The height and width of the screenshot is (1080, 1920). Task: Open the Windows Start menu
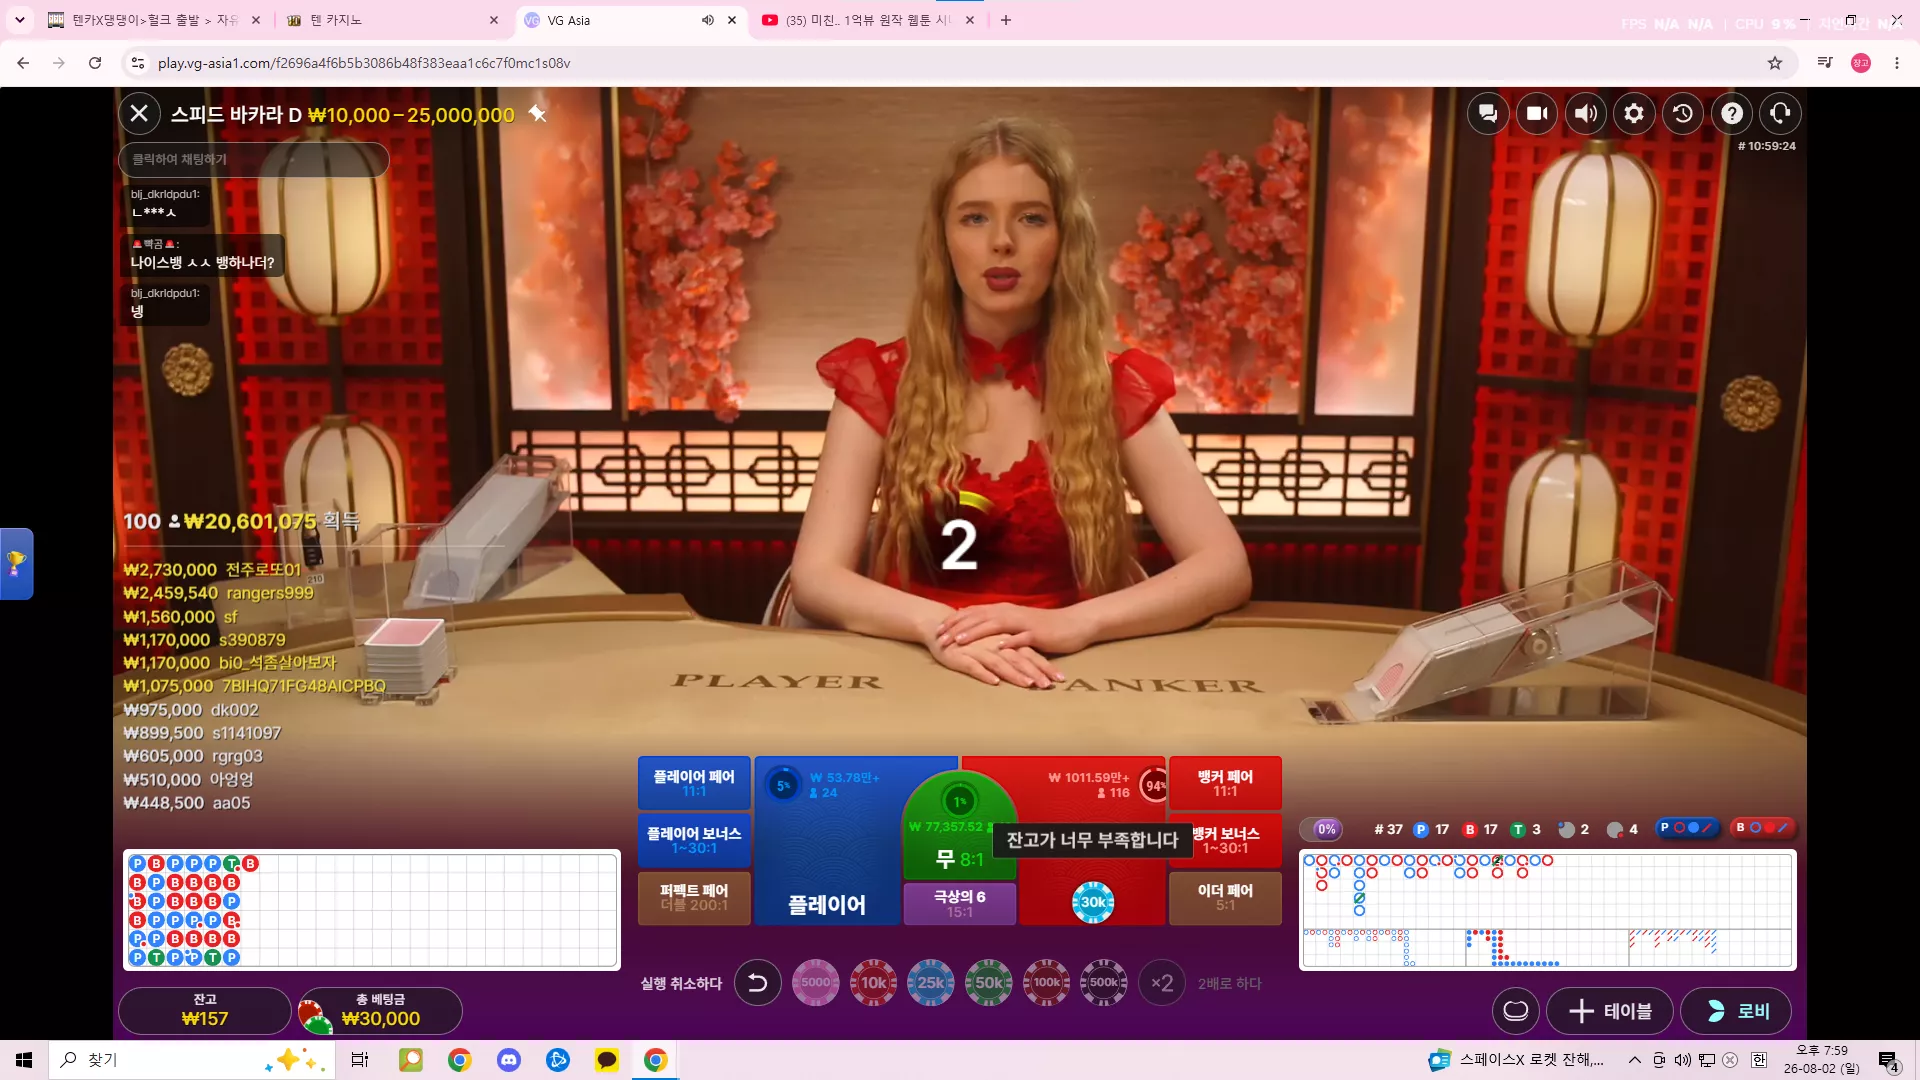pyautogui.click(x=24, y=1060)
